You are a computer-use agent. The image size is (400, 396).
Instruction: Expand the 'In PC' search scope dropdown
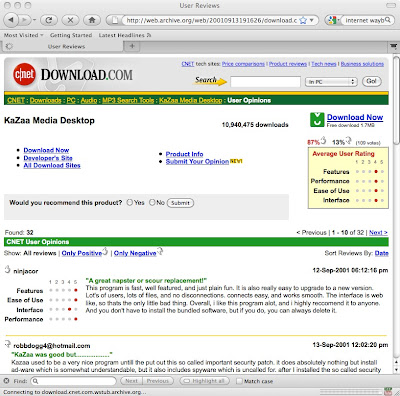point(331,82)
